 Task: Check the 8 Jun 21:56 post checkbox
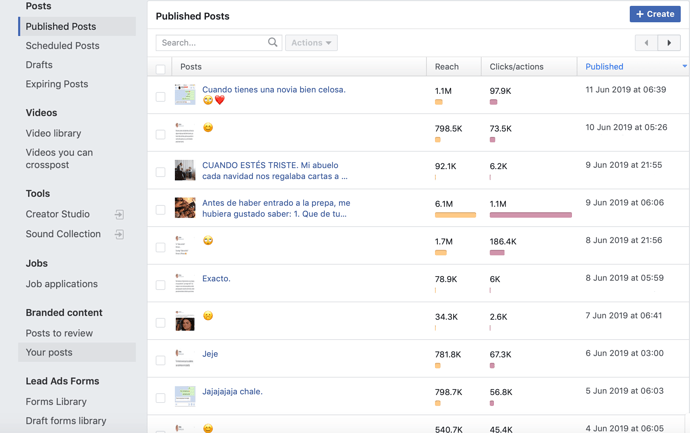[x=161, y=247]
